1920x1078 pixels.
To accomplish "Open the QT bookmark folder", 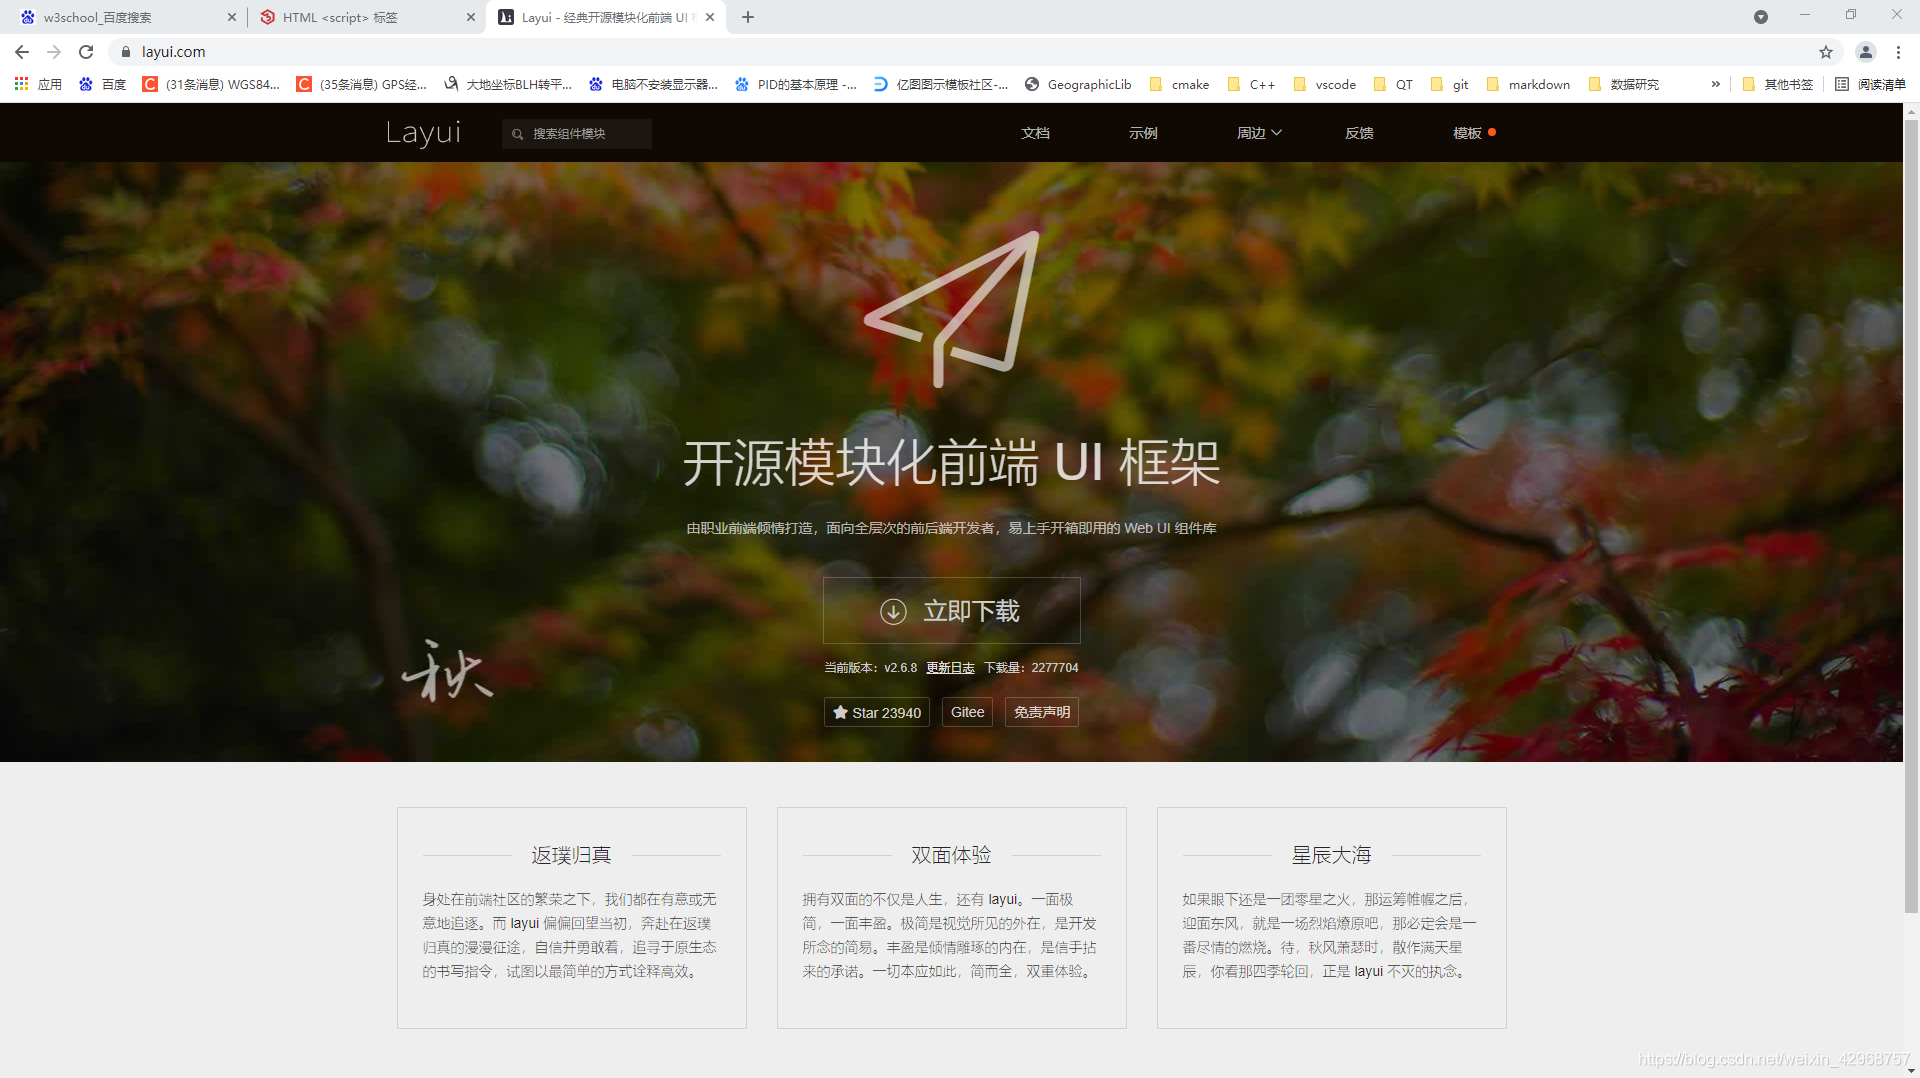I will 1393,84.
